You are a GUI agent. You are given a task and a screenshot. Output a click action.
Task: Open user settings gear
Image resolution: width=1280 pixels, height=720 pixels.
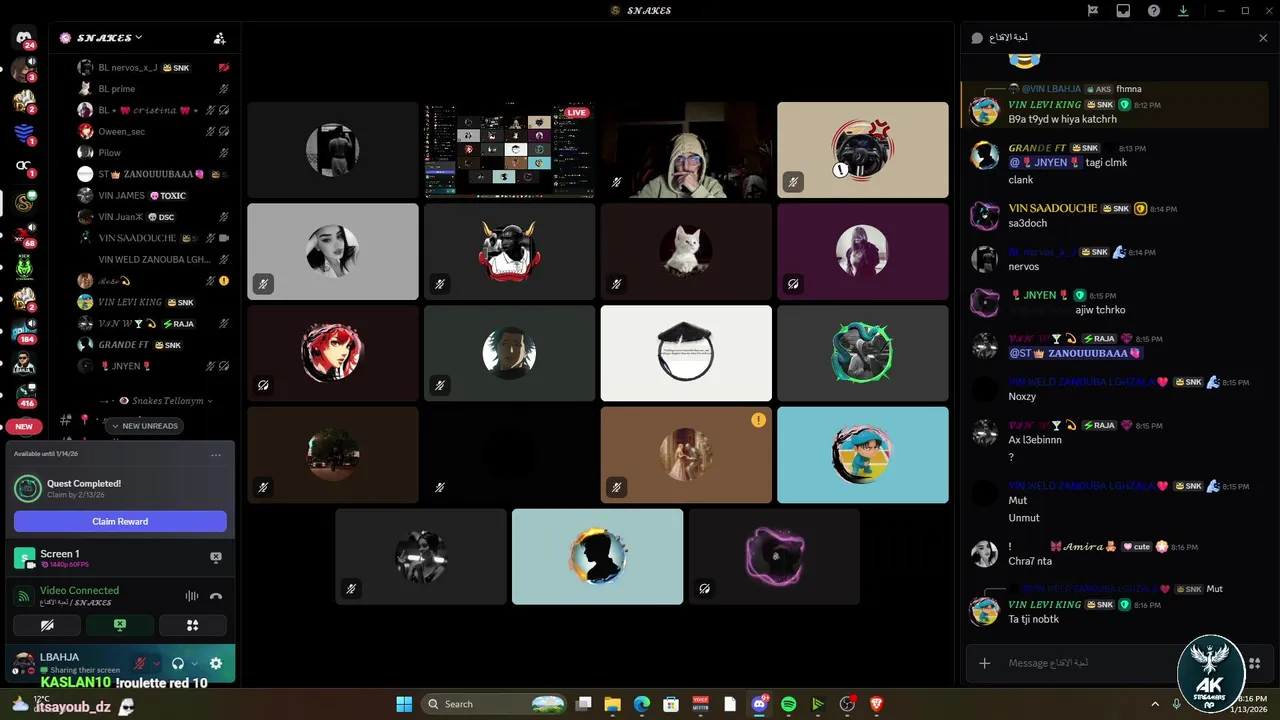click(215, 663)
